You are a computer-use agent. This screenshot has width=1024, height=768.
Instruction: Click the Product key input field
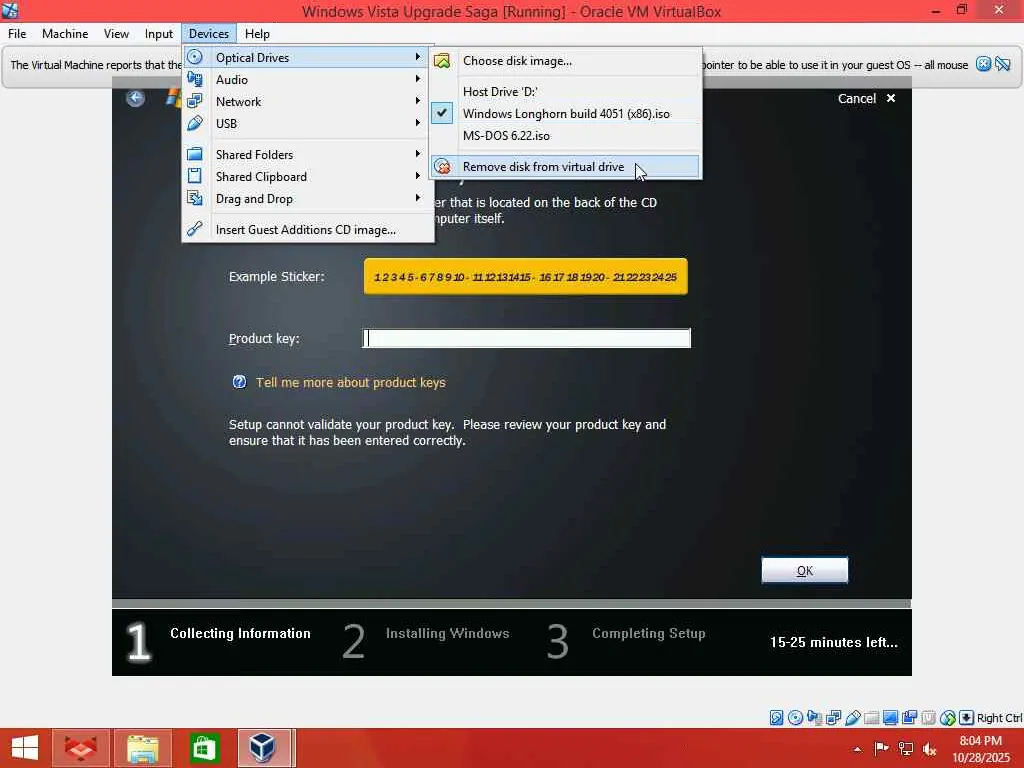coord(526,338)
